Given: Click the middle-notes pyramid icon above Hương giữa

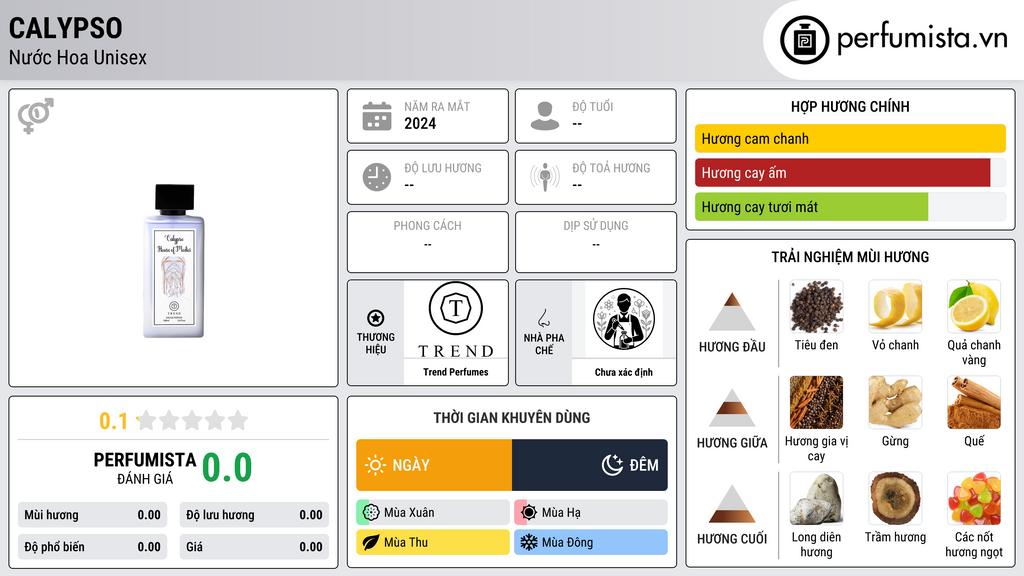Looking at the screenshot, I should (x=732, y=408).
